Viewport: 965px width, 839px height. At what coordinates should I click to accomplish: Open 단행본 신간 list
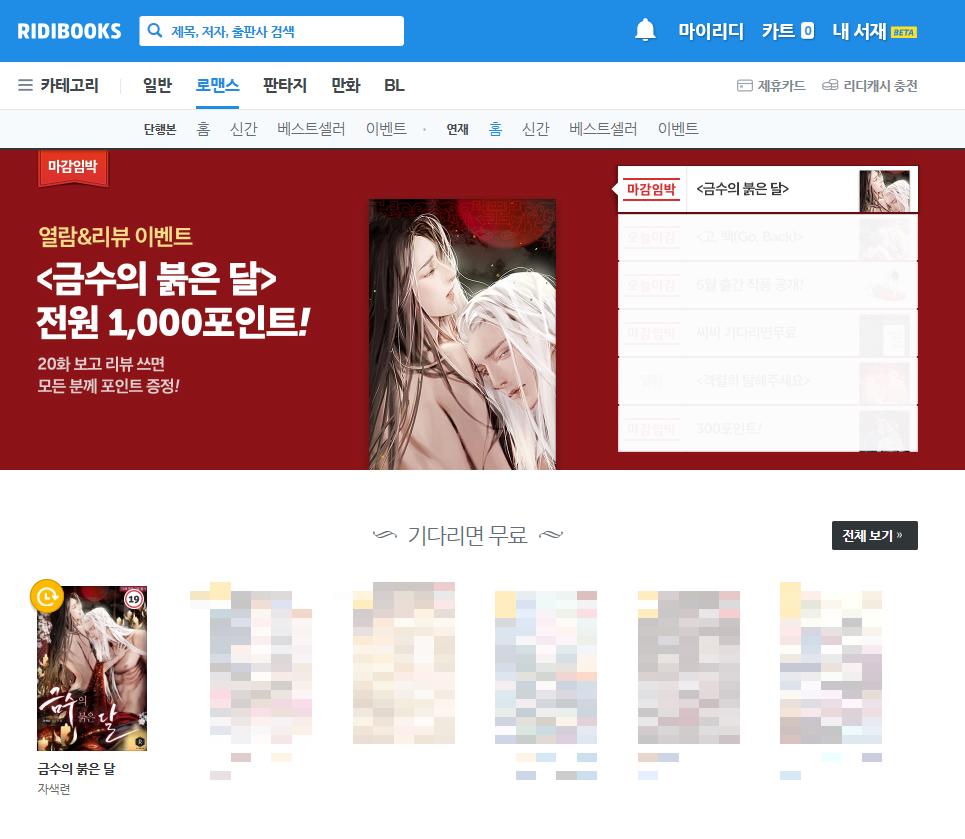pos(243,129)
